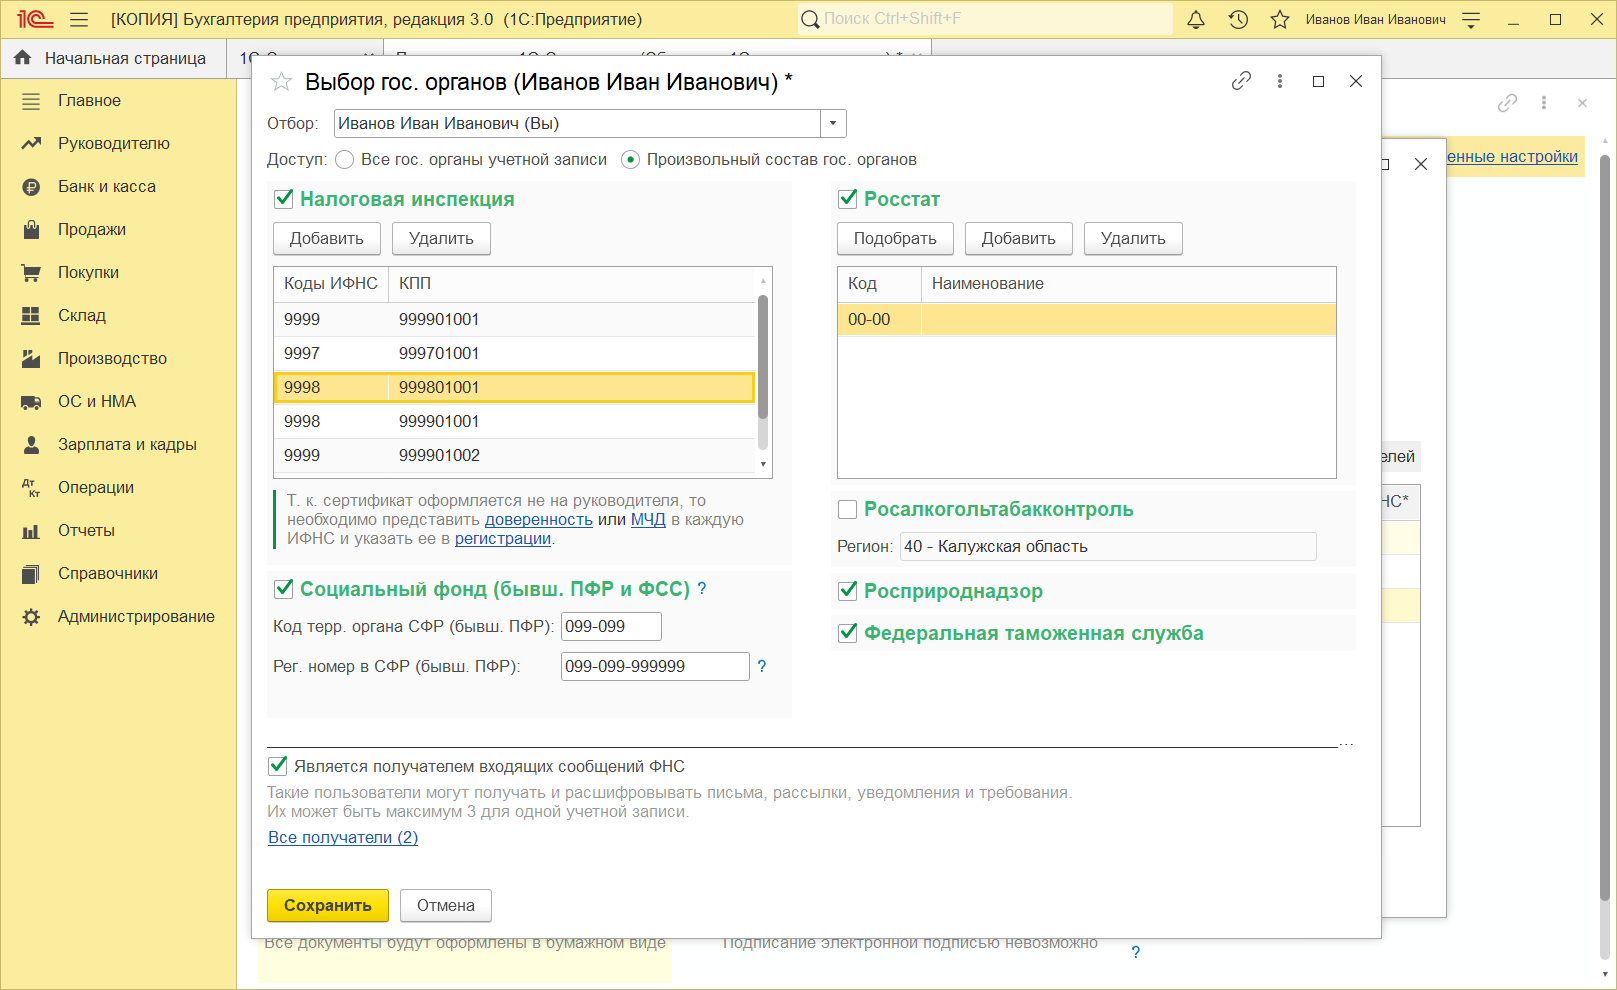This screenshot has height=990, width=1617.
Task: Go to home page icon
Action: coord(23,58)
